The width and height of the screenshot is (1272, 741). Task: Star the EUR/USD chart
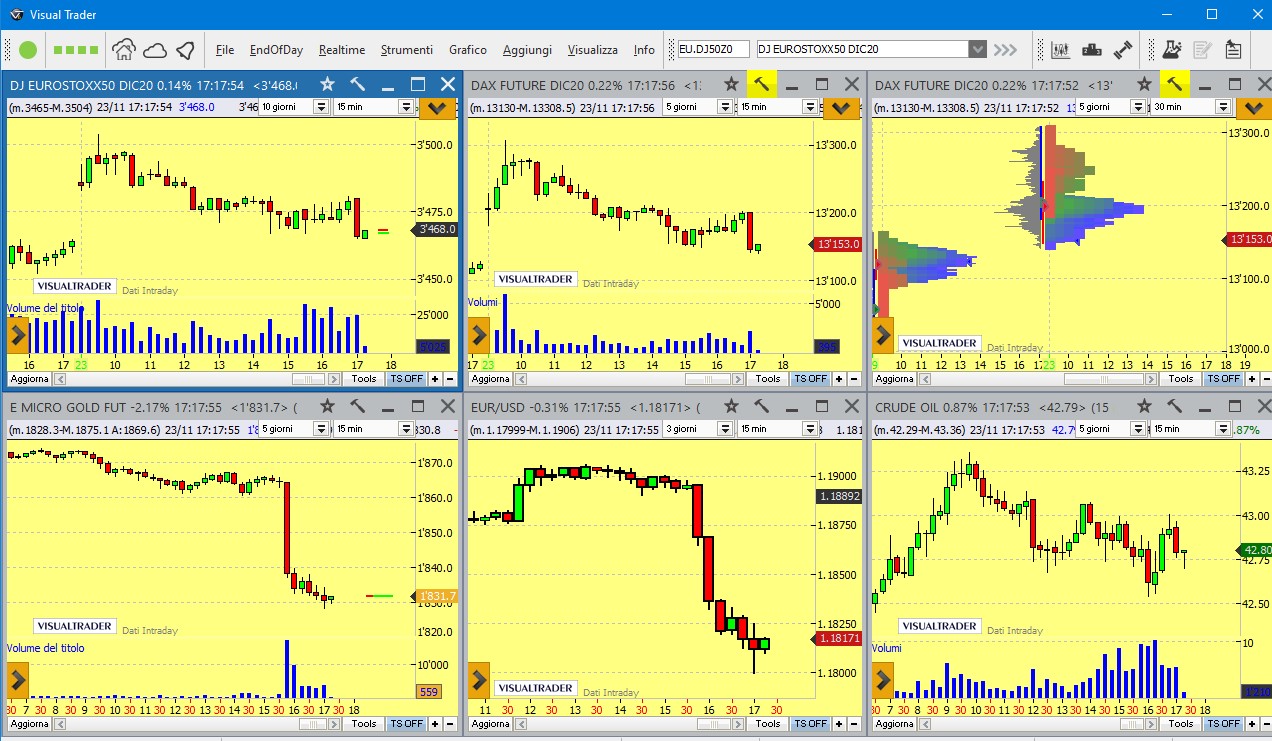731,407
